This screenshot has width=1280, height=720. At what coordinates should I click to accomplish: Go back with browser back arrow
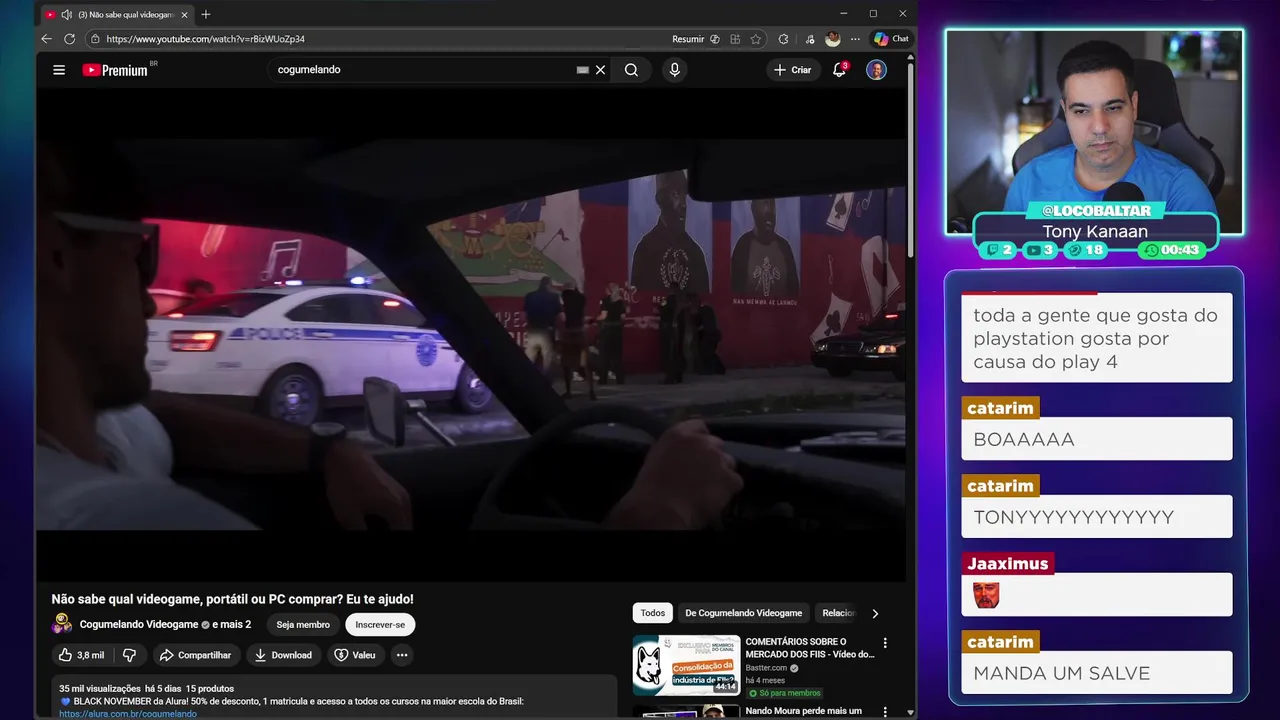pyautogui.click(x=46, y=39)
